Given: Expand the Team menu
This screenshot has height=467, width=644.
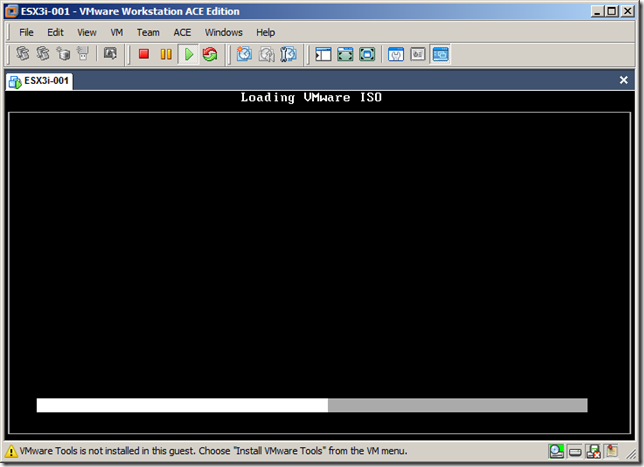Looking at the screenshot, I should pyautogui.click(x=148, y=32).
